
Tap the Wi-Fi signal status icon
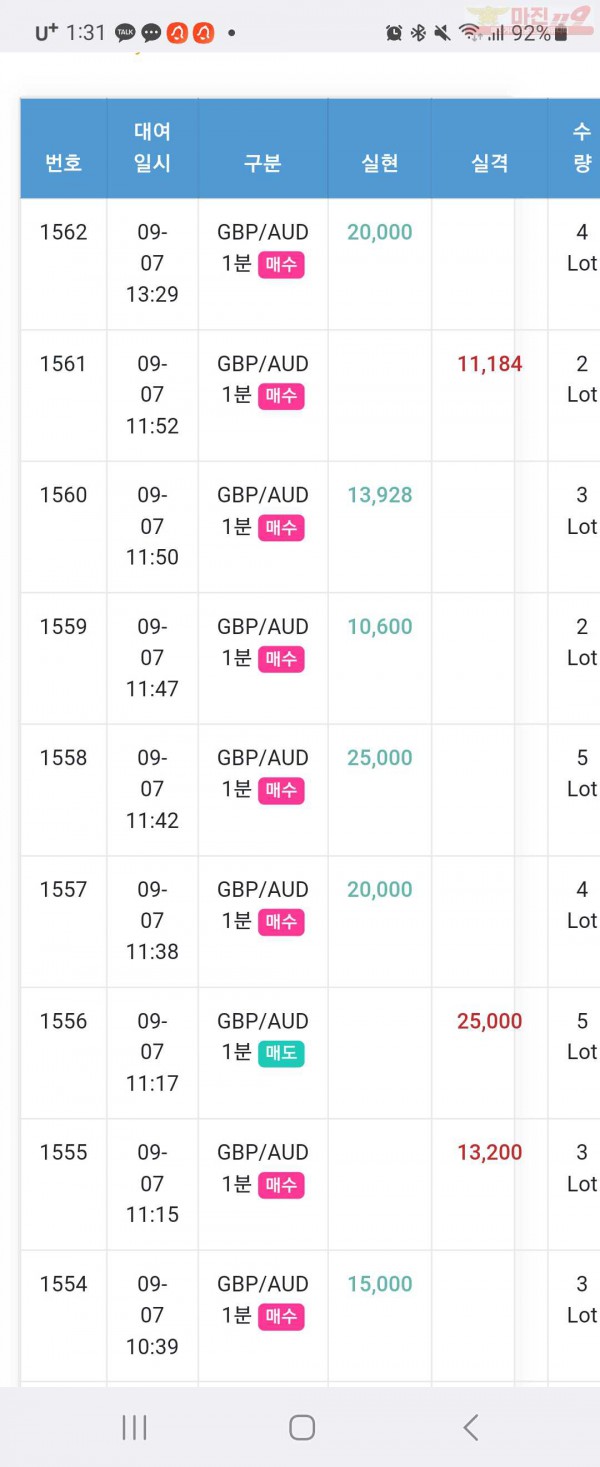[469, 33]
